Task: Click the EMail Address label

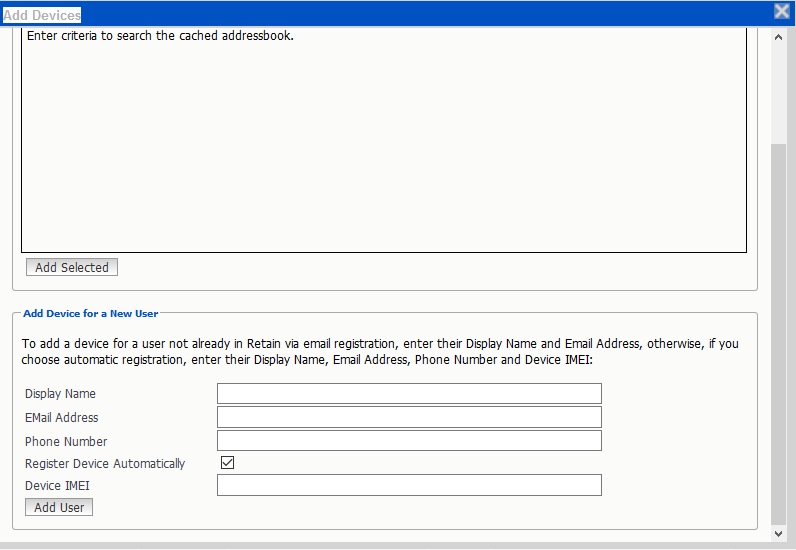Action: click(x=62, y=418)
